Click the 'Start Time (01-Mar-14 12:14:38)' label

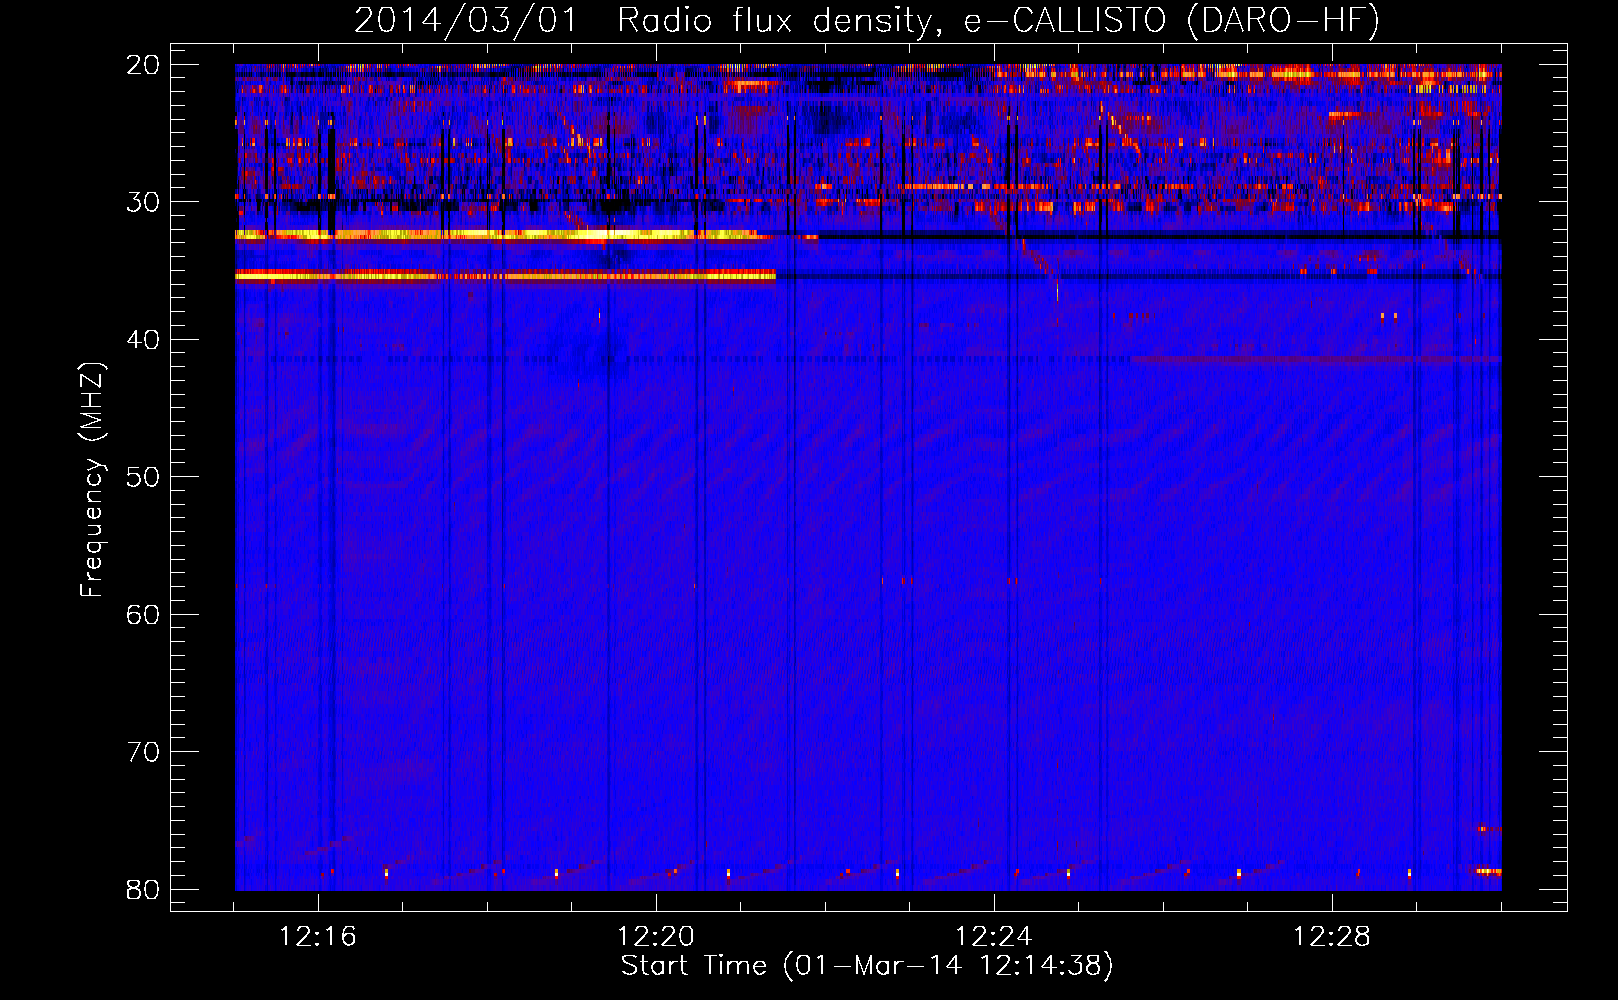[x=867, y=966]
